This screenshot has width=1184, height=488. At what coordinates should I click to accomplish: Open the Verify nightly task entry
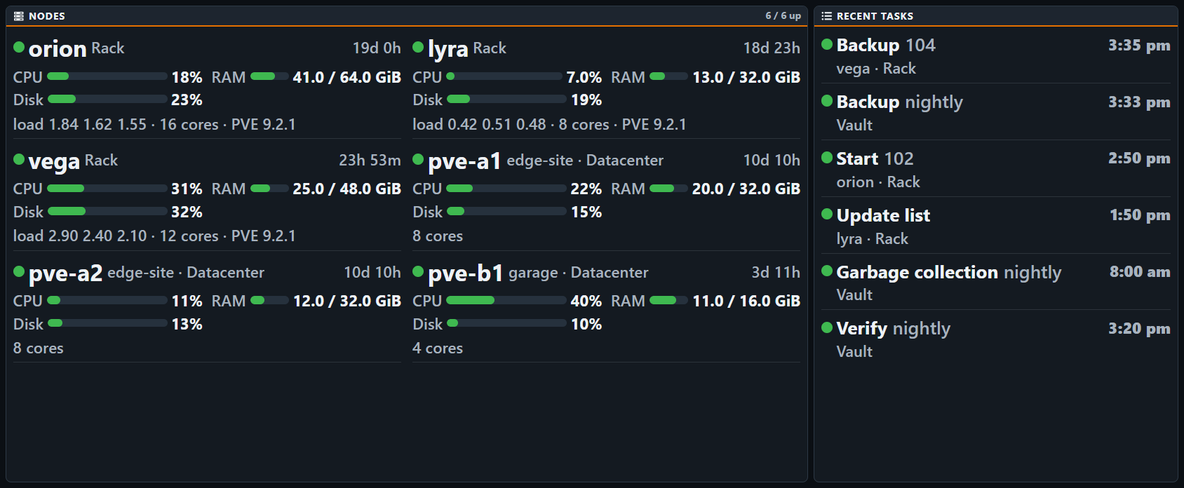[x=996, y=339]
